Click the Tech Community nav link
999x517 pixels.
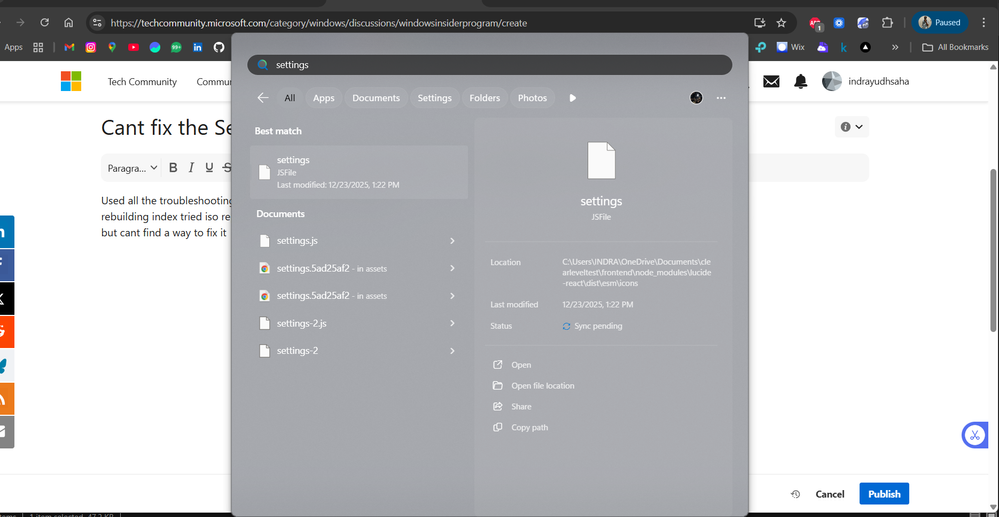click(x=142, y=82)
